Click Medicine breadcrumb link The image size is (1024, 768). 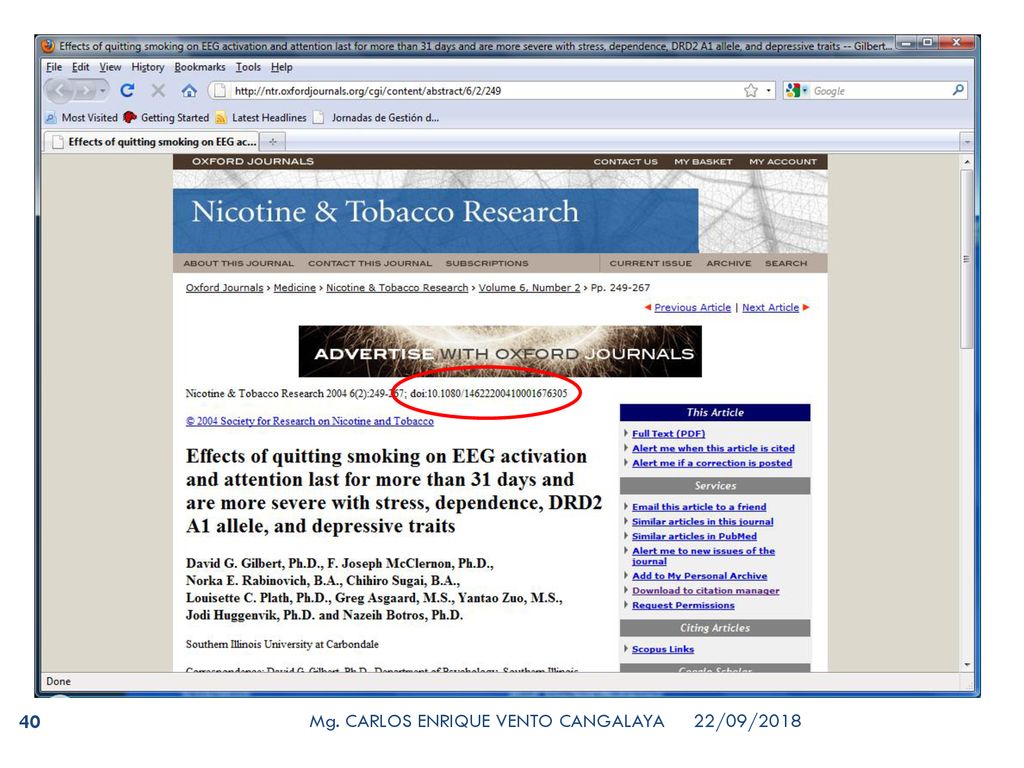(295, 287)
